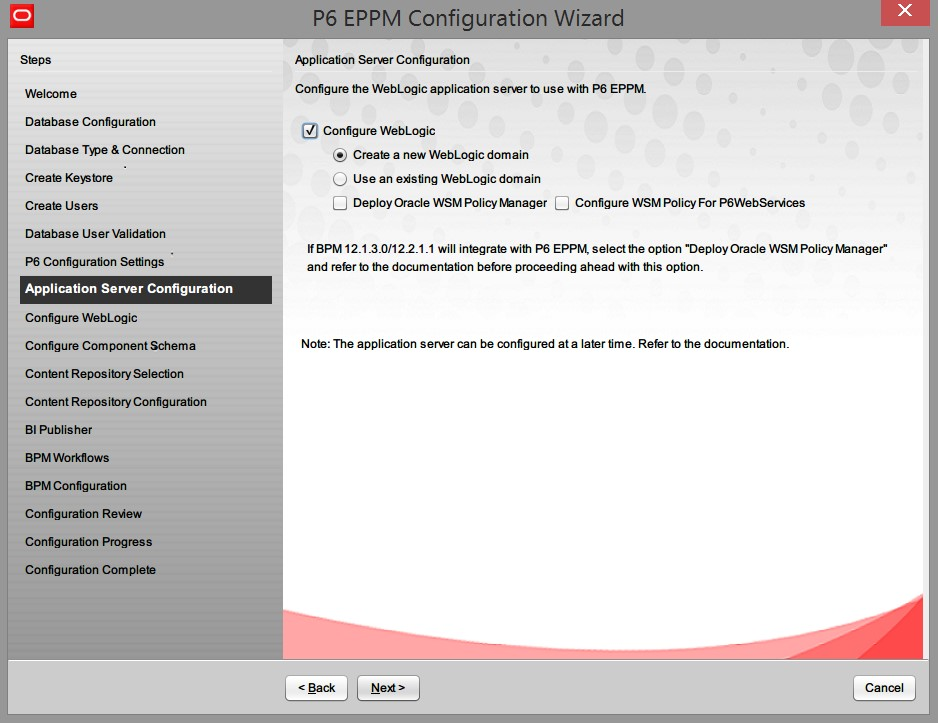Select the Database Configuration step
This screenshot has height=723, width=938.
click(x=90, y=122)
